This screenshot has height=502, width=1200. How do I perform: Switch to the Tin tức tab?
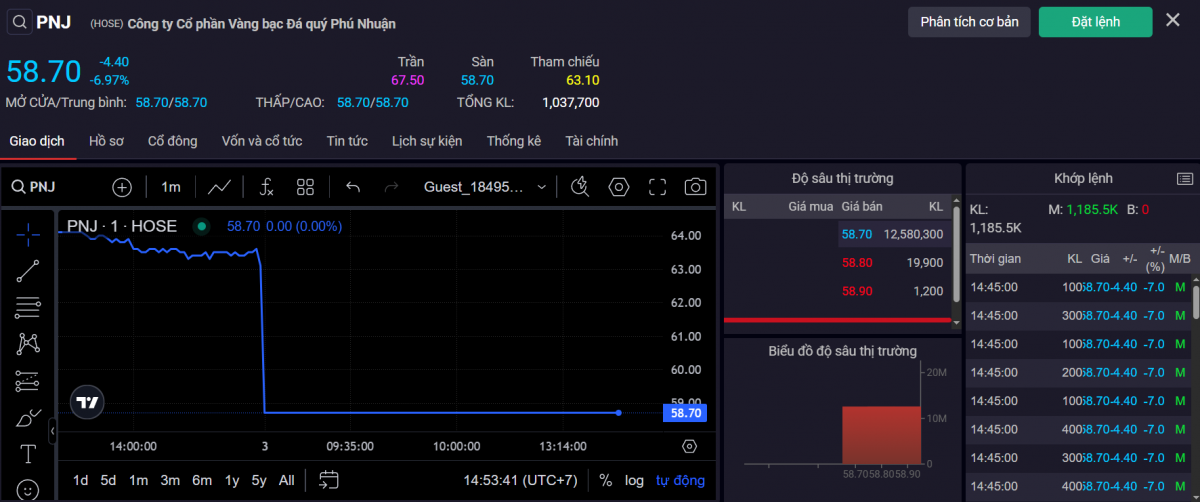point(347,141)
